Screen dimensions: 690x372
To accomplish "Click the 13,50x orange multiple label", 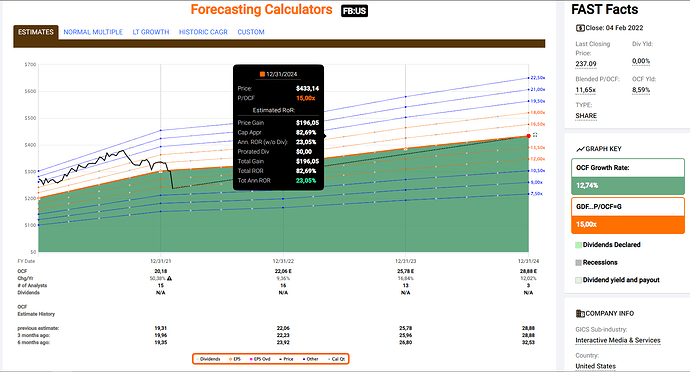I will click(x=538, y=147).
